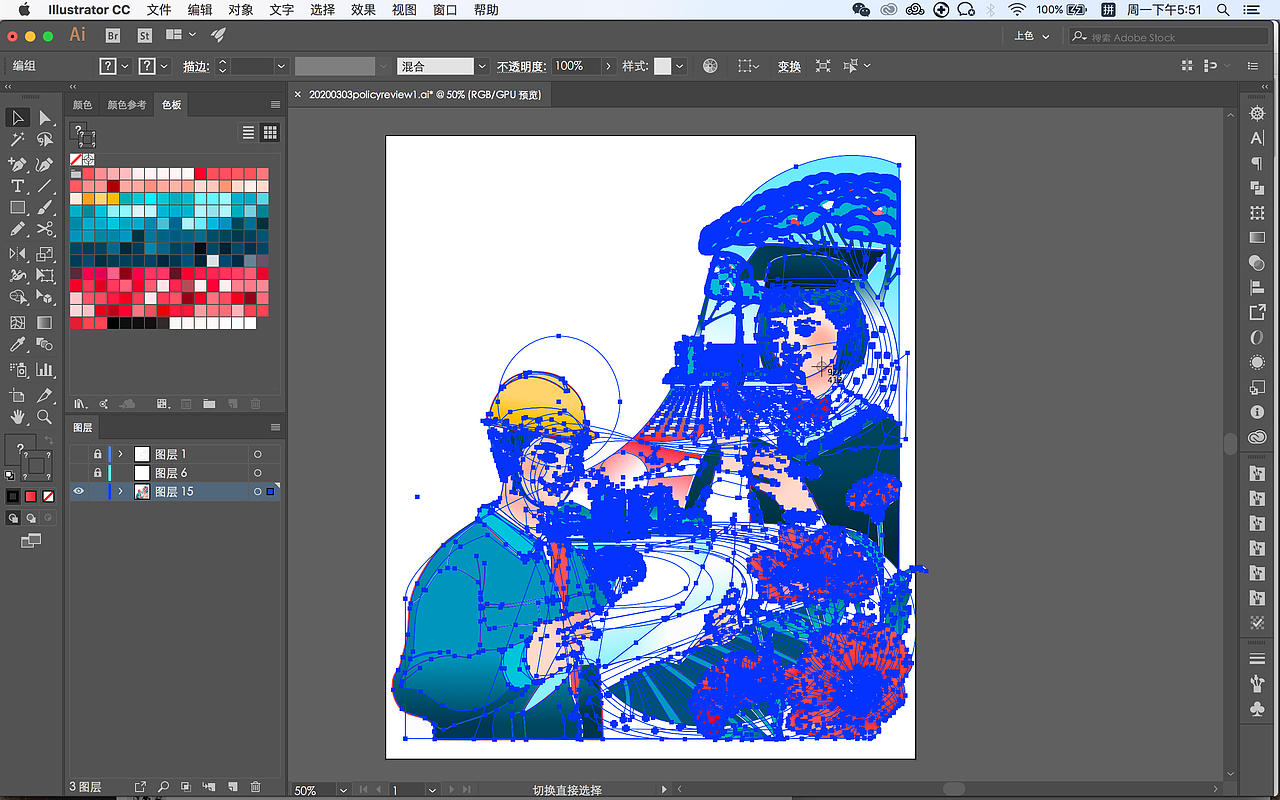Open Adobe Bridge from the Br icon
The width and height of the screenshot is (1280, 800).
(x=113, y=36)
